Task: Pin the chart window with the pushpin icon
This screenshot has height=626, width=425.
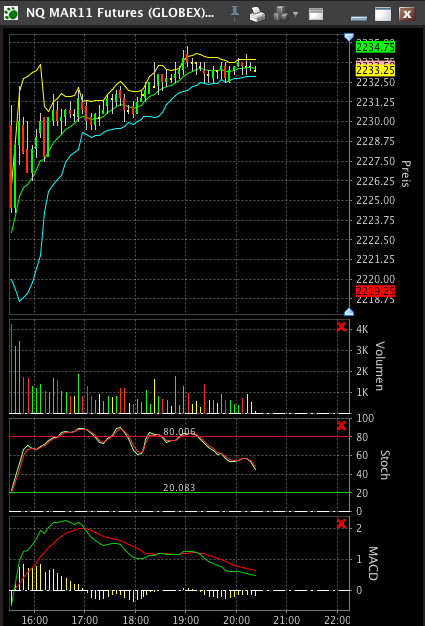Action: tap(235, 14)
